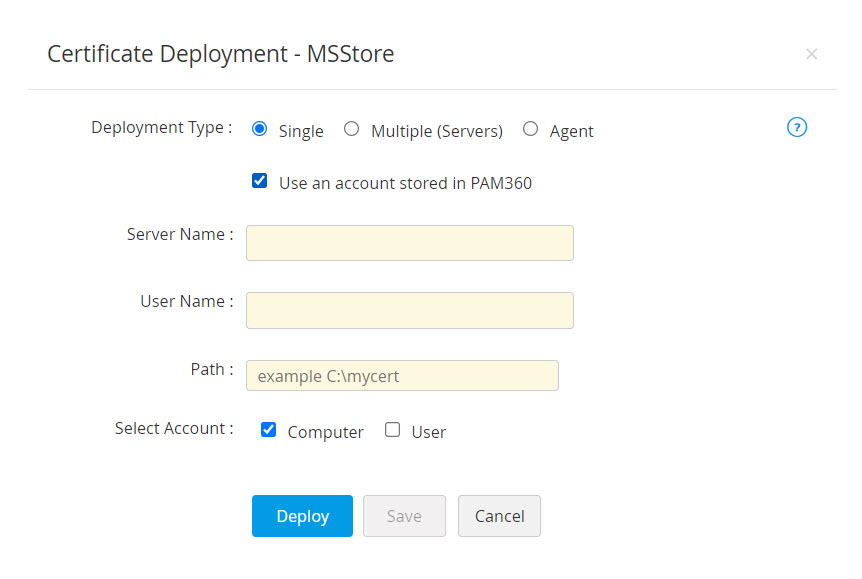Click the 'Multiple (Servers)' label text
Screen dimensions: 862x579
pos(436,131)
